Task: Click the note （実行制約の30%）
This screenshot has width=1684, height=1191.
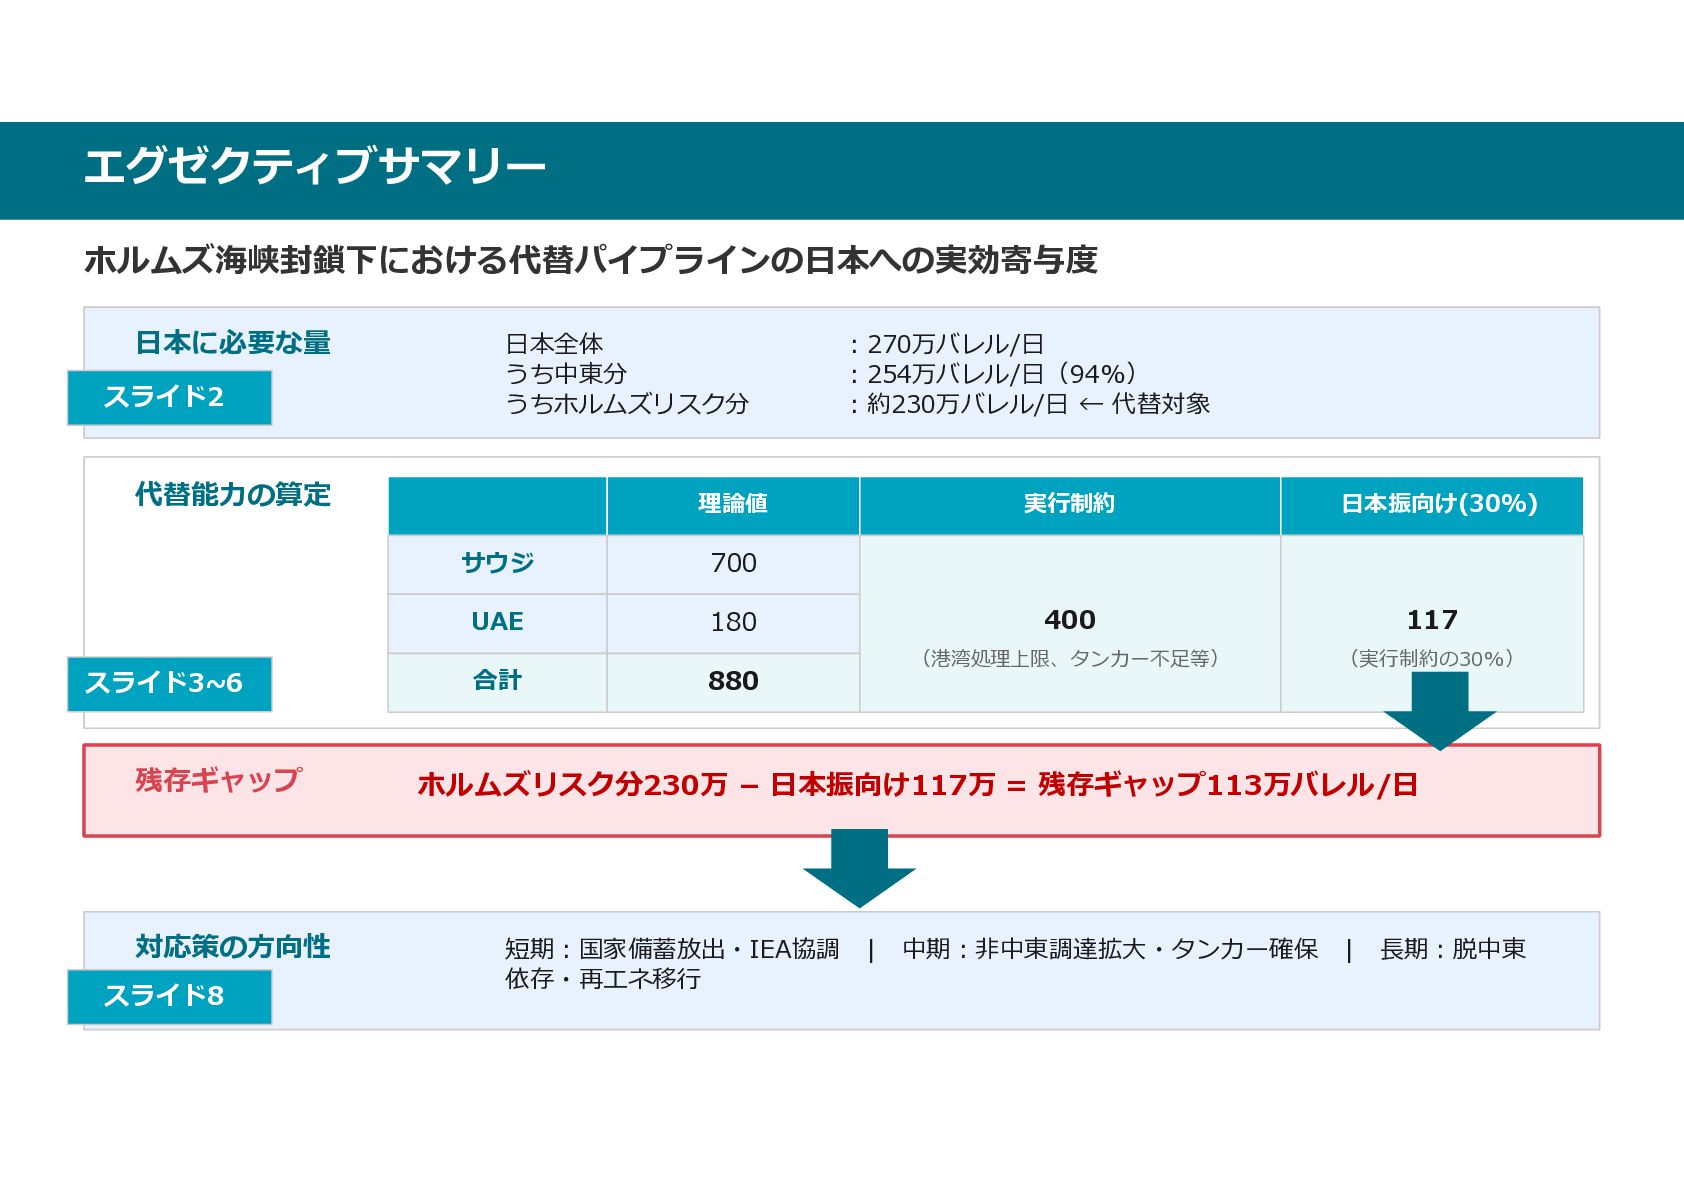Action: 1432,658
